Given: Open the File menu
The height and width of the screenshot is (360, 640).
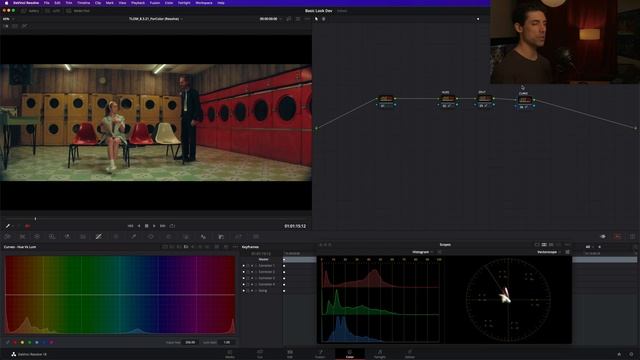Looking at the screenshot, I should (47, 3).
